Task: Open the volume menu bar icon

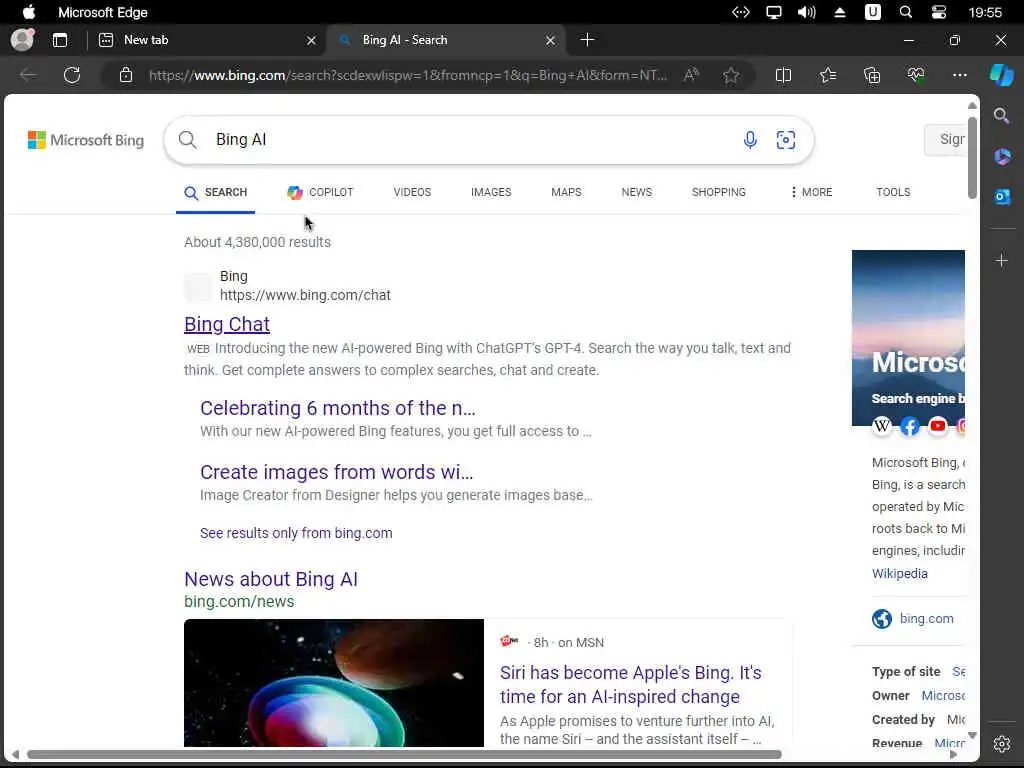Action: [x=807, y=12]
